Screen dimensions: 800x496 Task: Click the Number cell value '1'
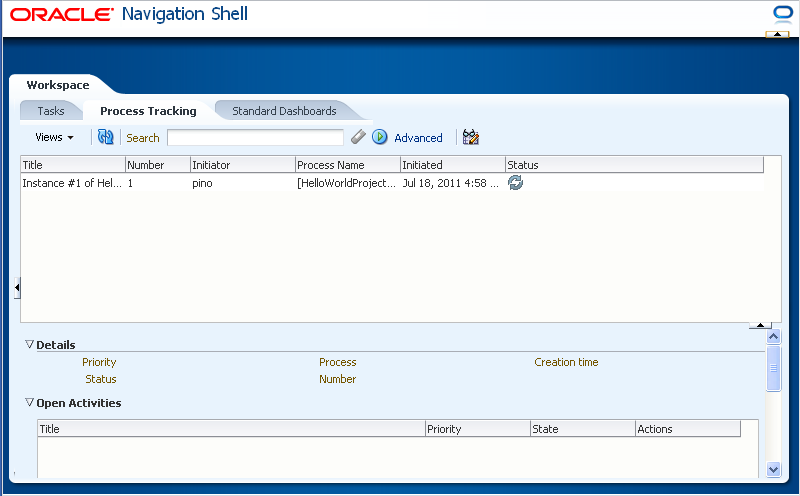pos(131,183)
